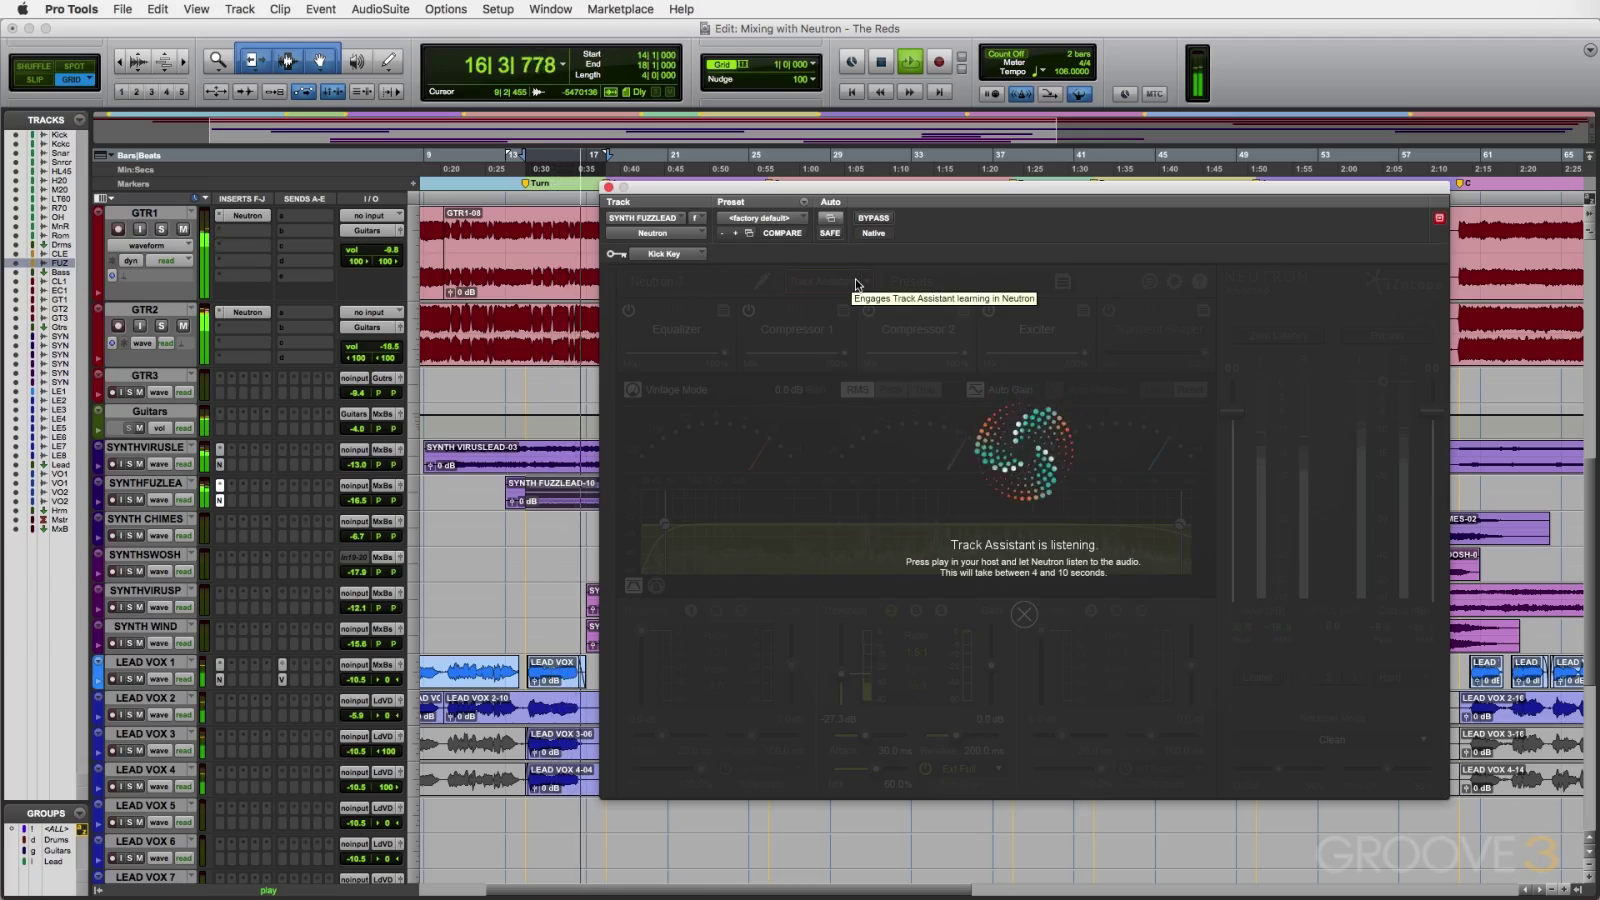This screenshot has height=900, width=1600.
Task: Open the Clip menu
Action: point(280,9)
